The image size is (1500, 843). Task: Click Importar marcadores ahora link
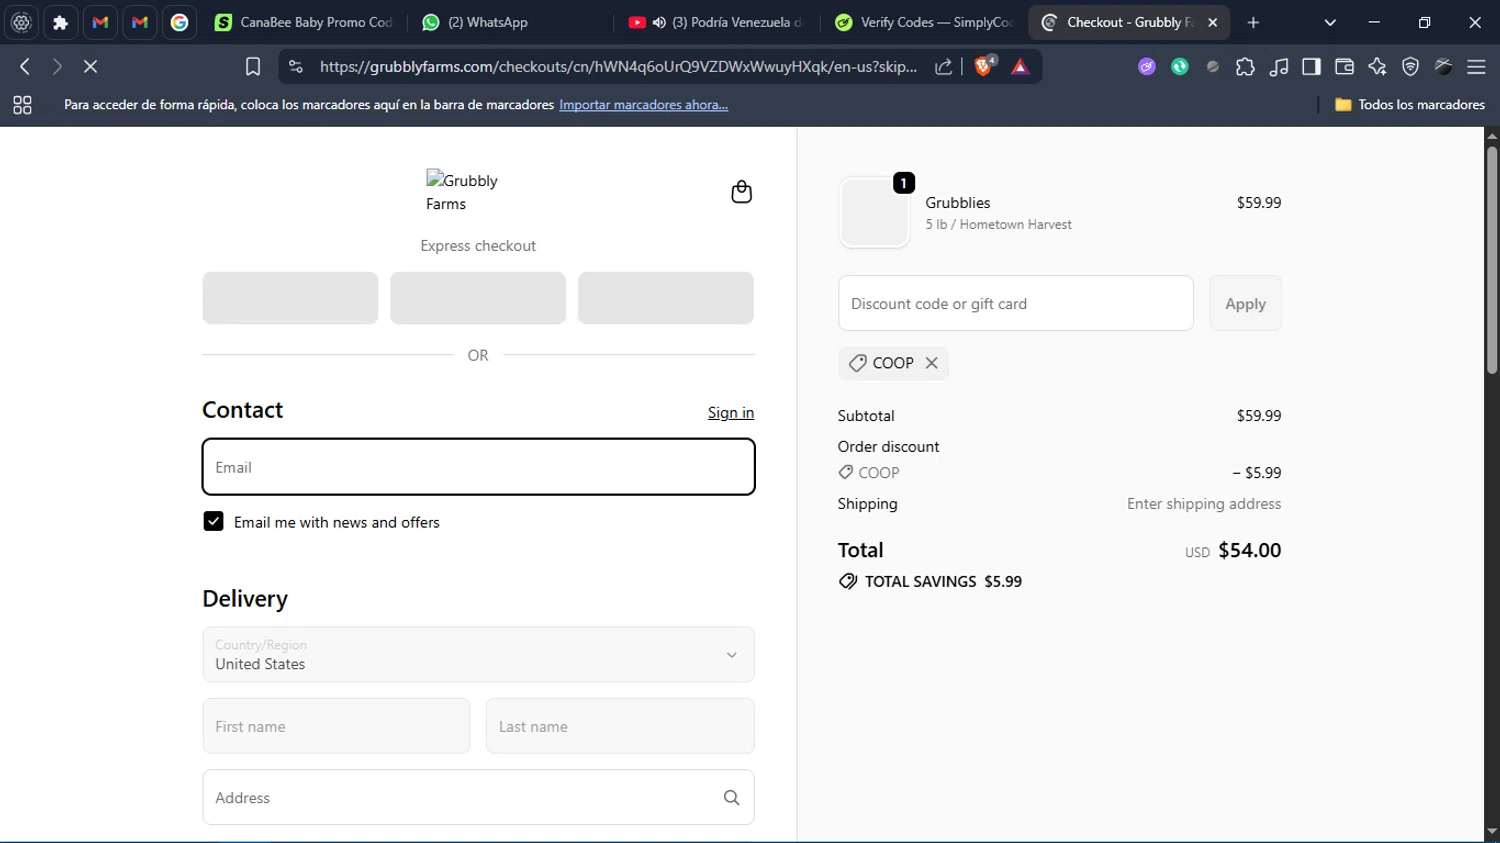pos(643,104)
